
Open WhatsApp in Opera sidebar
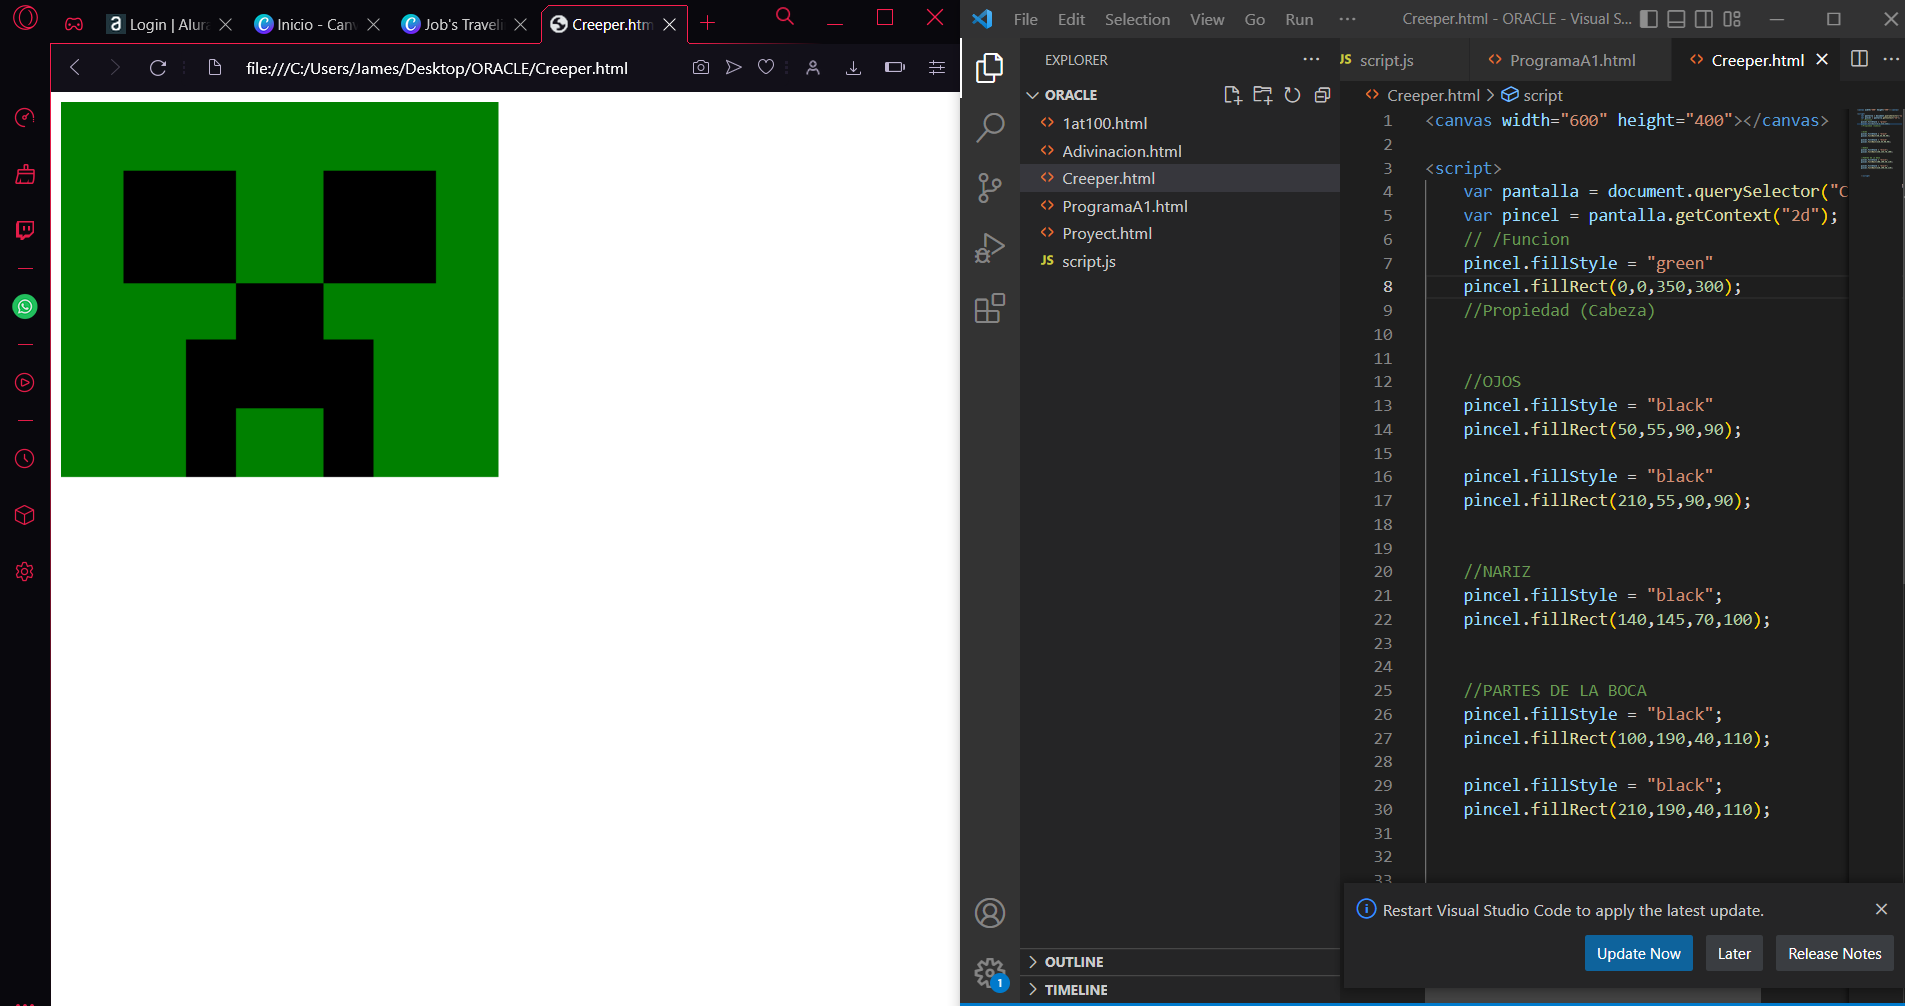coord(25,307)
